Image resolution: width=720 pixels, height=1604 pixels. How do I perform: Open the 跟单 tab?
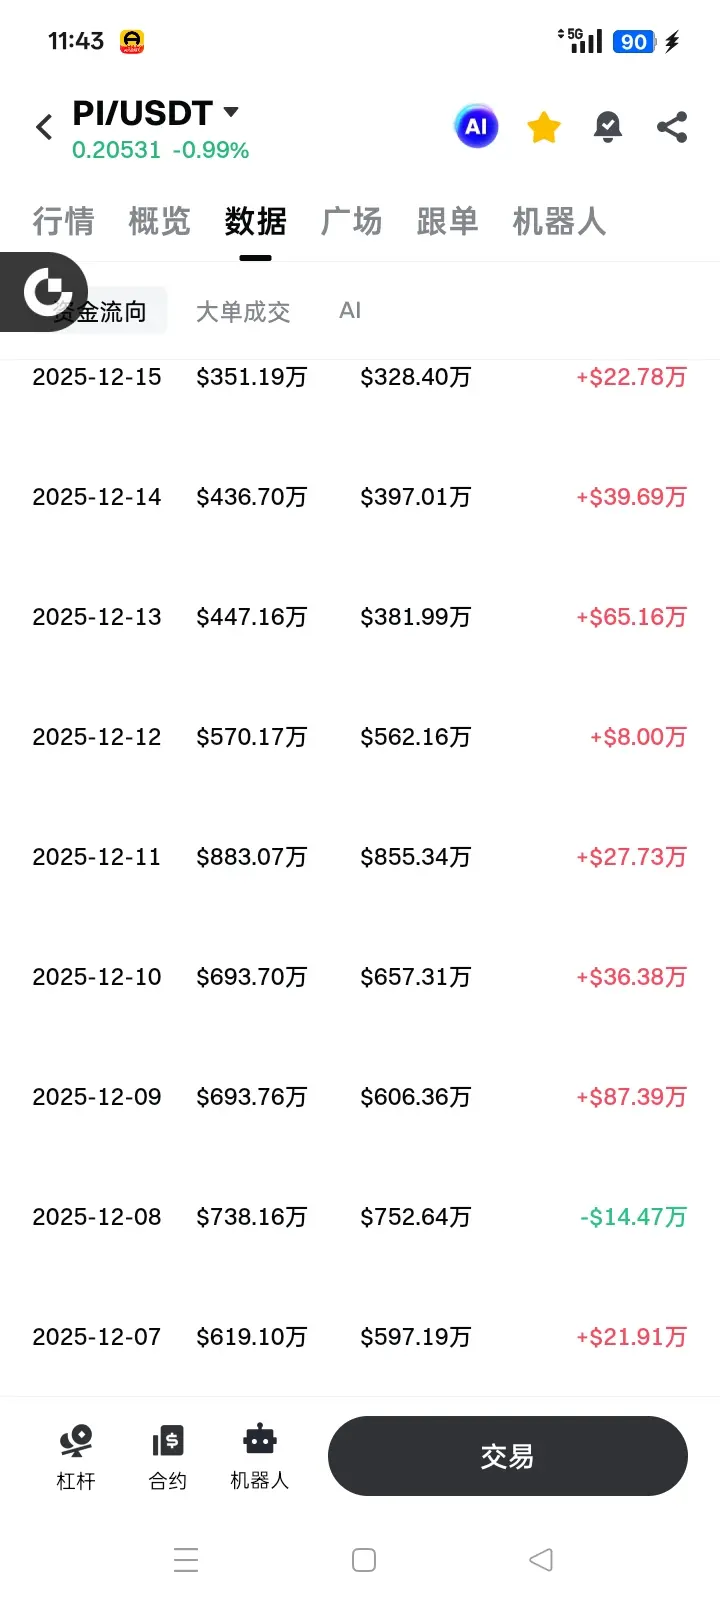[x=447, y=221]
